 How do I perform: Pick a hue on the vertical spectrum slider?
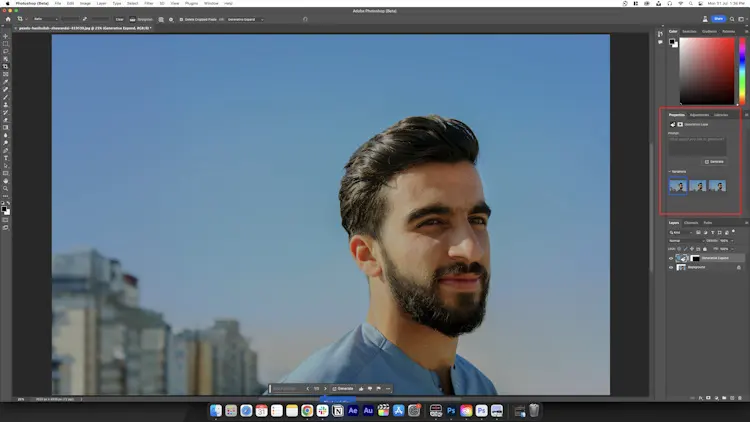(742, 70)
